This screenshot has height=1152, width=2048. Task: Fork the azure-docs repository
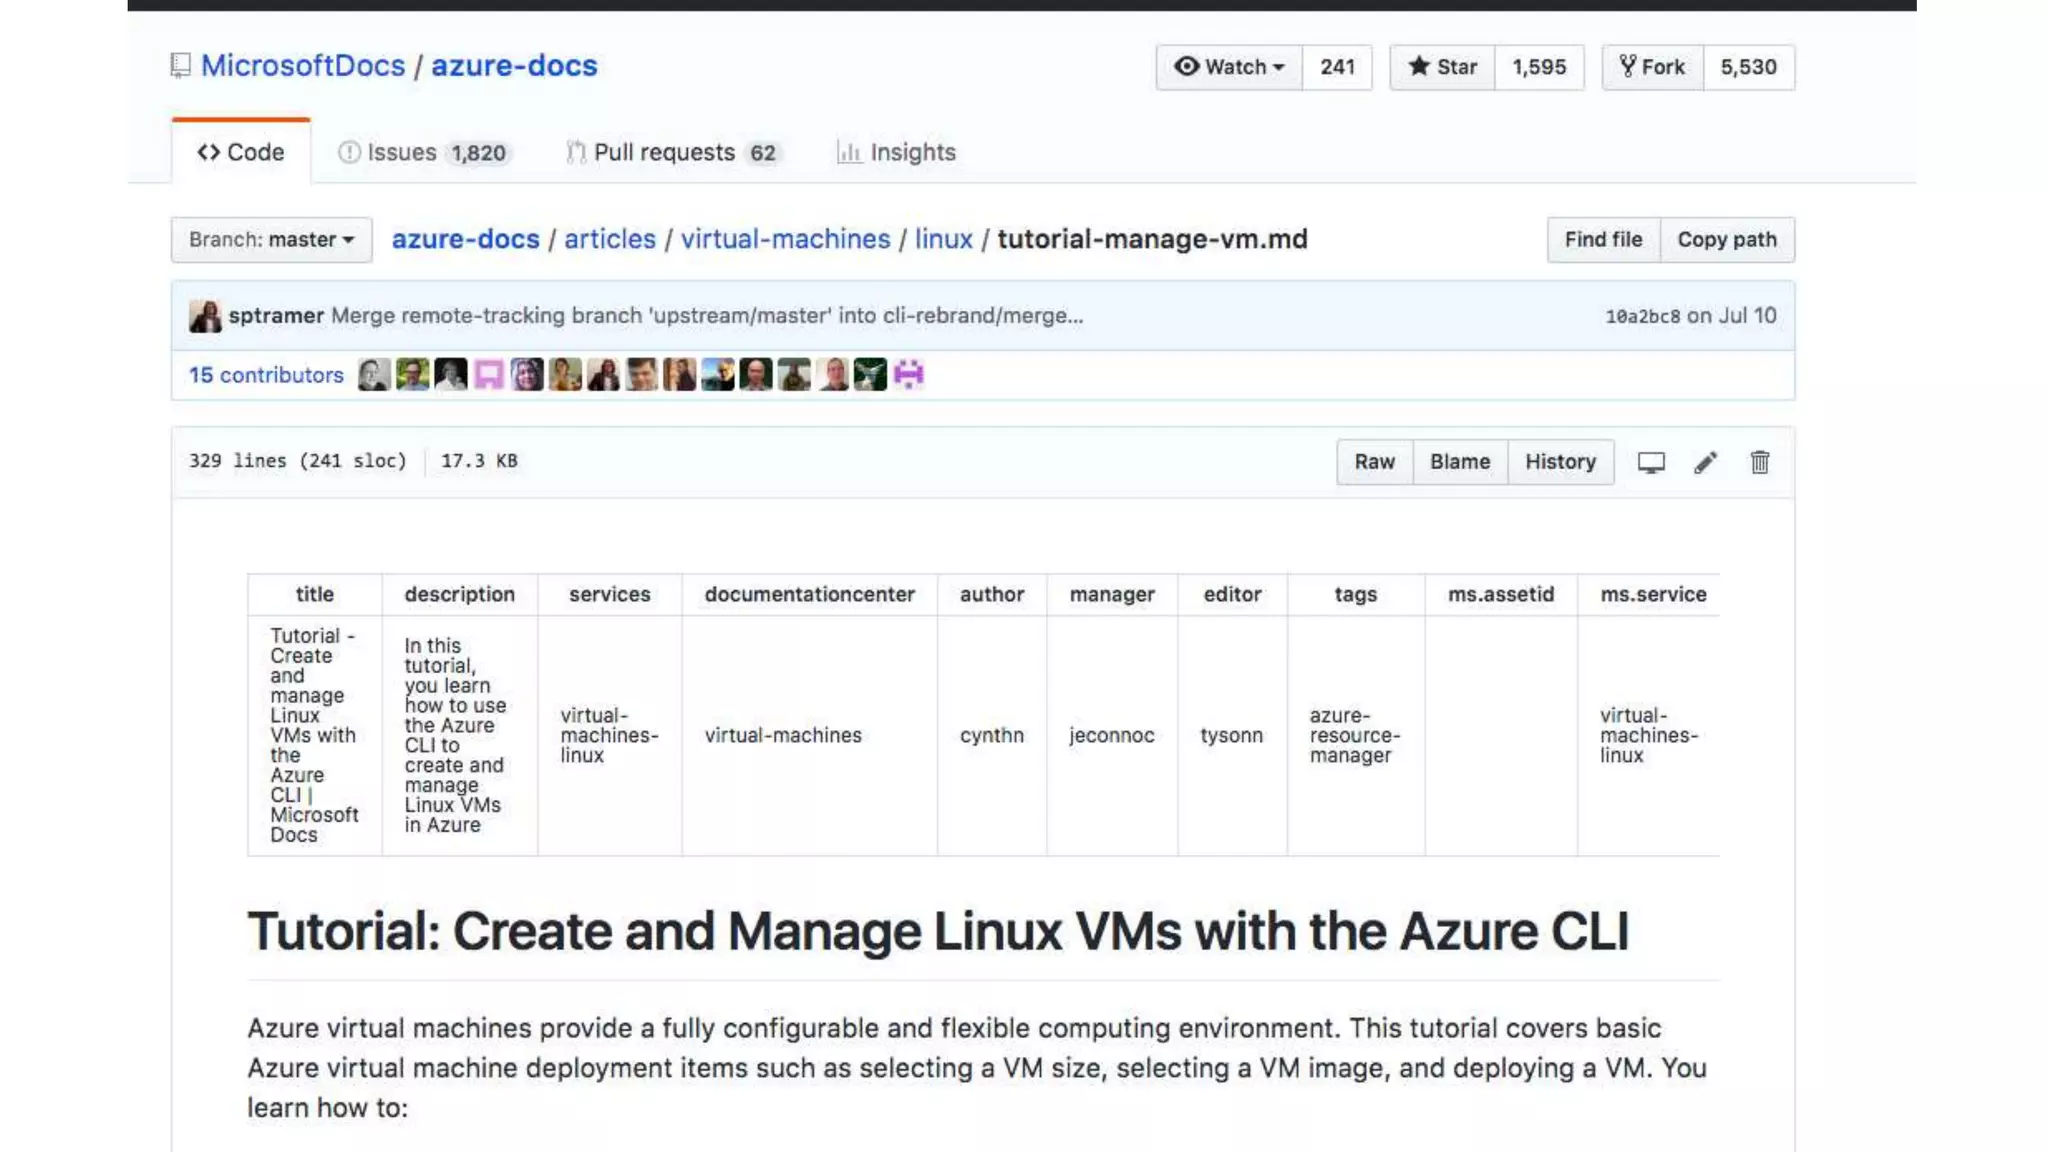tap(1652, 67)
